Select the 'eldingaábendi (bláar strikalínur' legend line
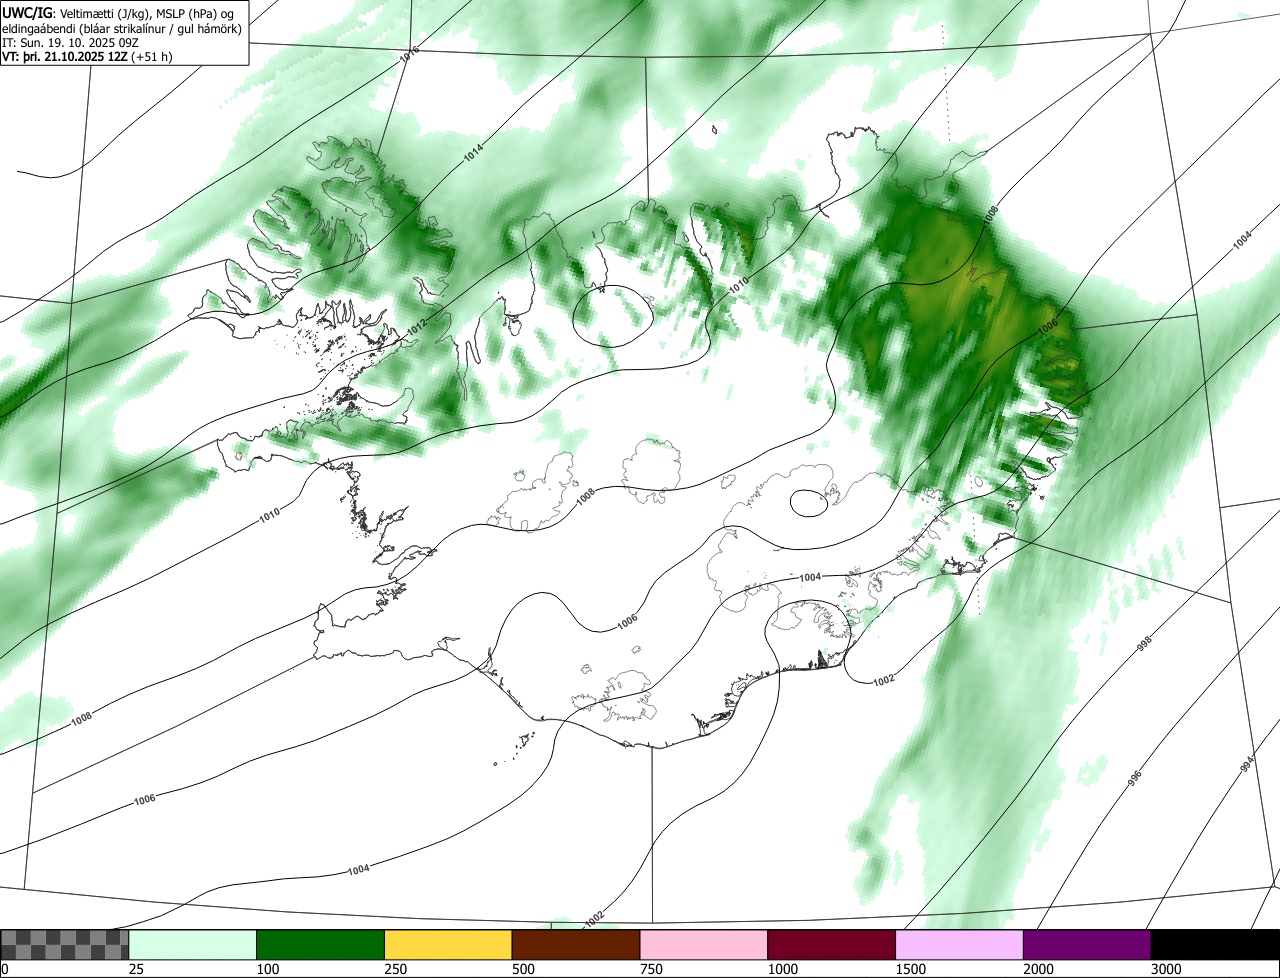The image size is (1280, 978). point(122,28)
